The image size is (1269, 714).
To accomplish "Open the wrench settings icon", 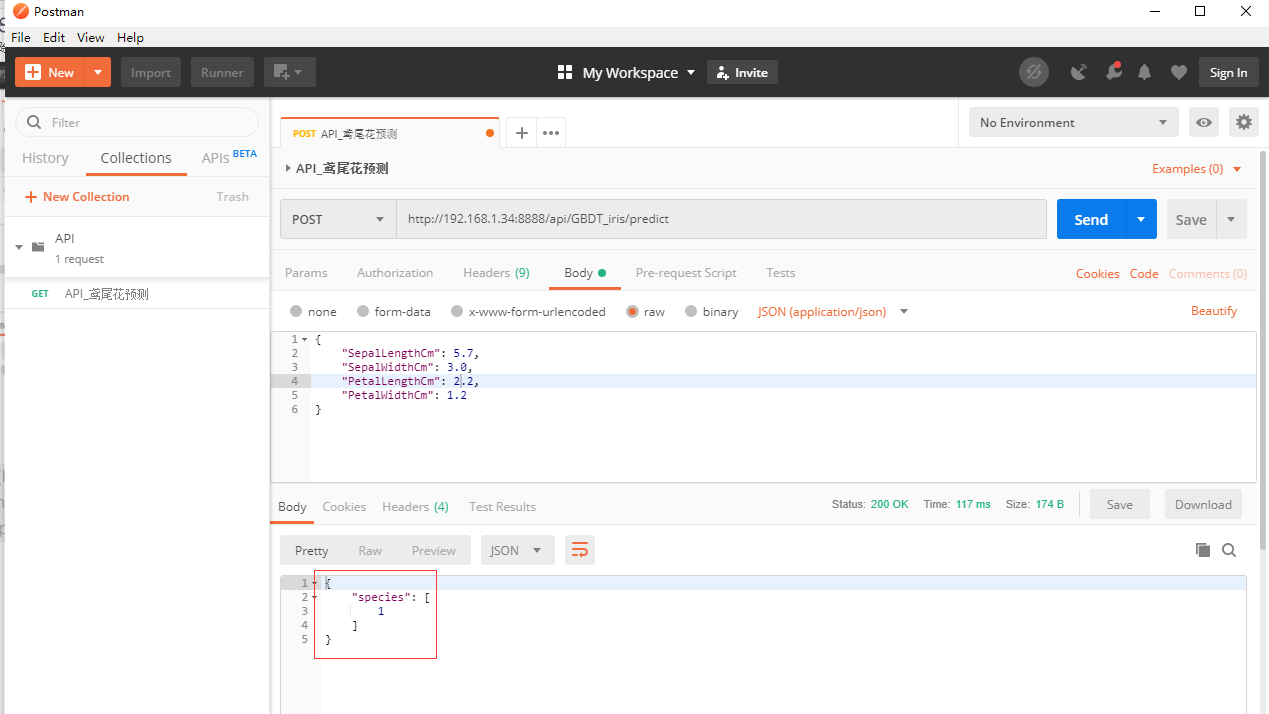I will click(x=1113, y=72).
